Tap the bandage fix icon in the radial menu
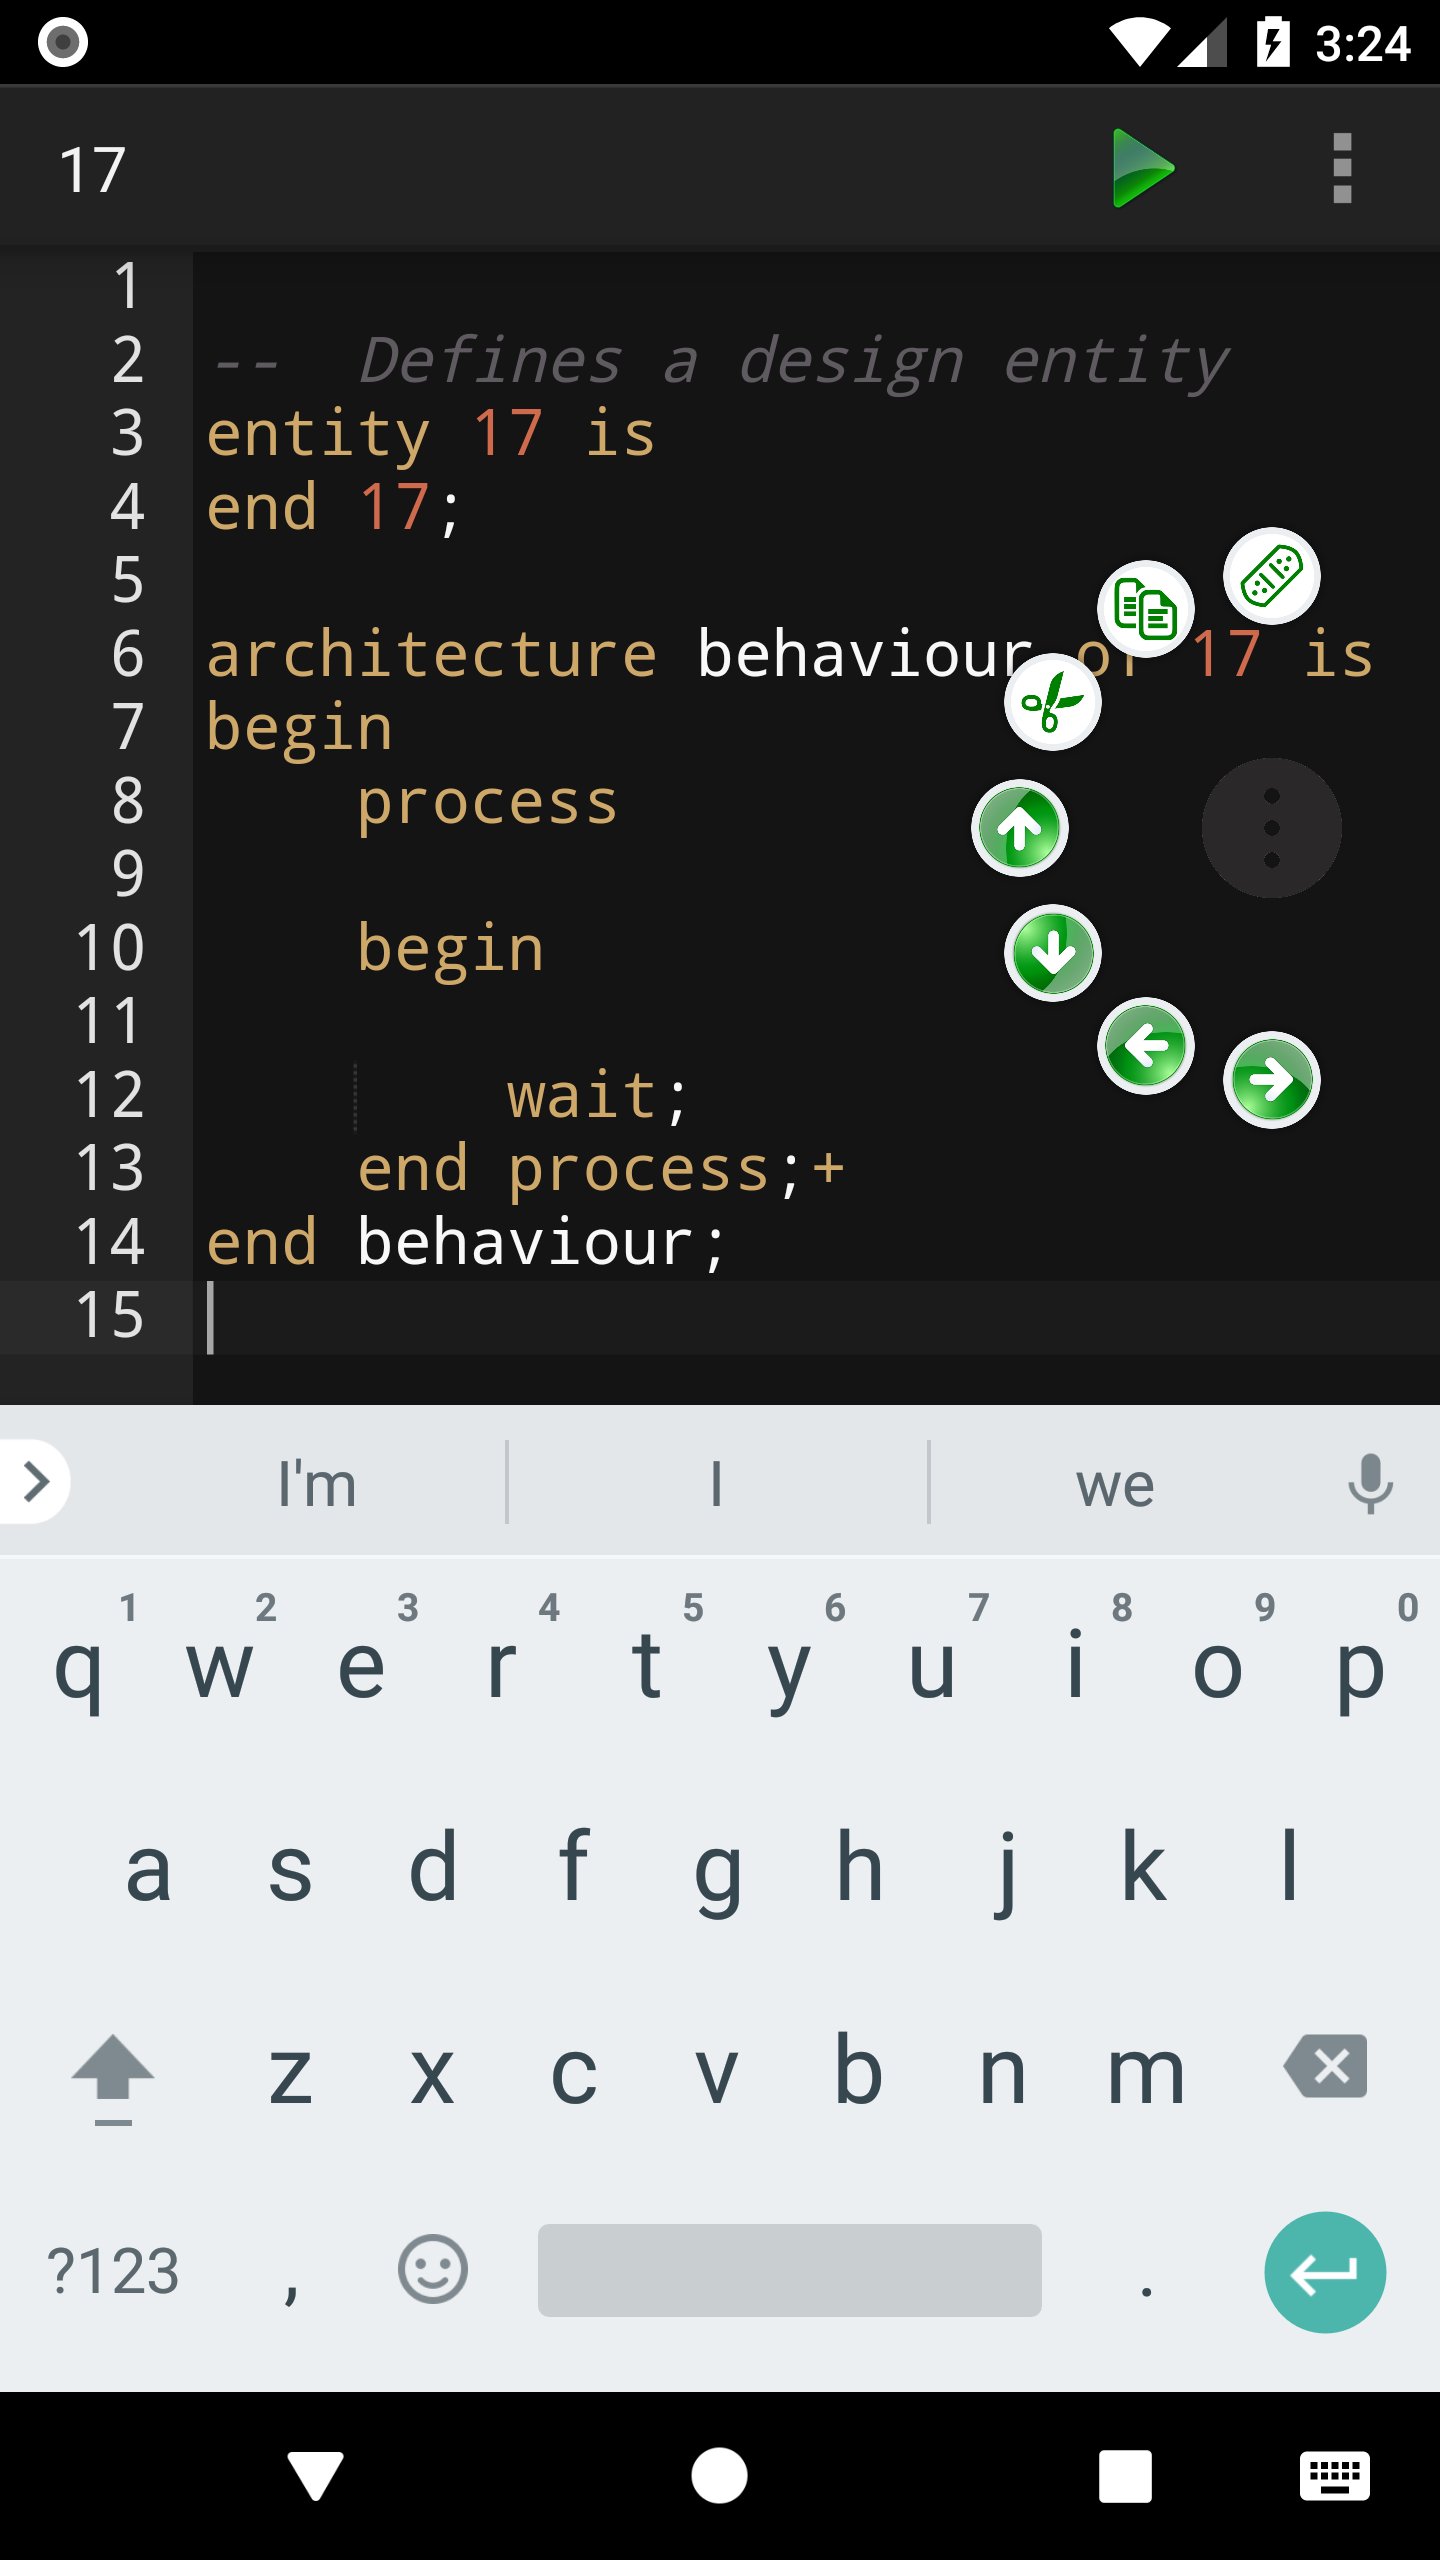Image resolution: width=1440 pixels, height=2560 pixels. pos(1271,576)
